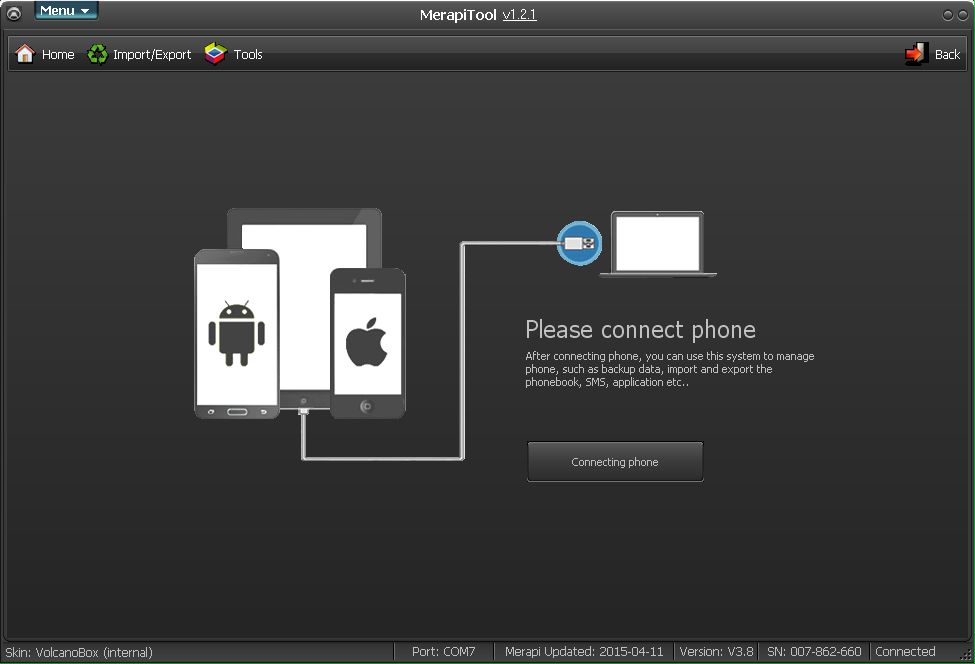The height and width of the screenshot is (664, 975).
Task: Click the Apple iPhone illustration
Action: click(x=367, y=343)
